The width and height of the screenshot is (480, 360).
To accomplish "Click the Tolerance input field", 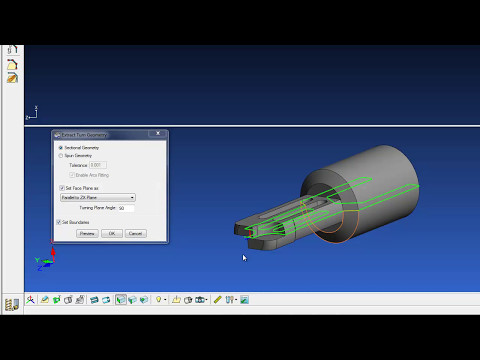I will click(98, 165).
